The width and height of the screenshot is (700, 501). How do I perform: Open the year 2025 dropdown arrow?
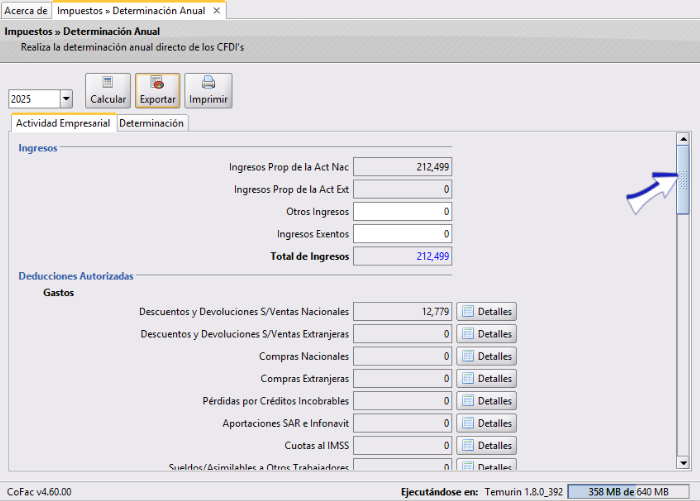pos(66,99)
